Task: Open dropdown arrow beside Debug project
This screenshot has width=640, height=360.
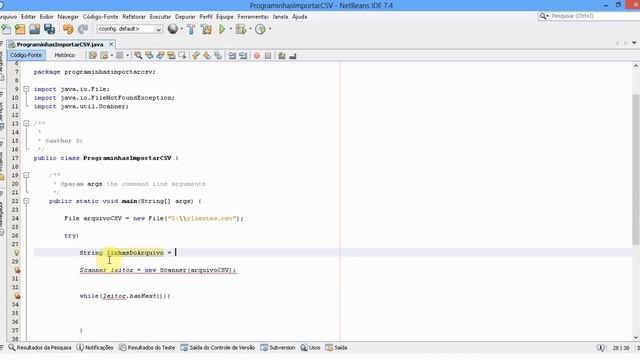Action: click(250, 29)
